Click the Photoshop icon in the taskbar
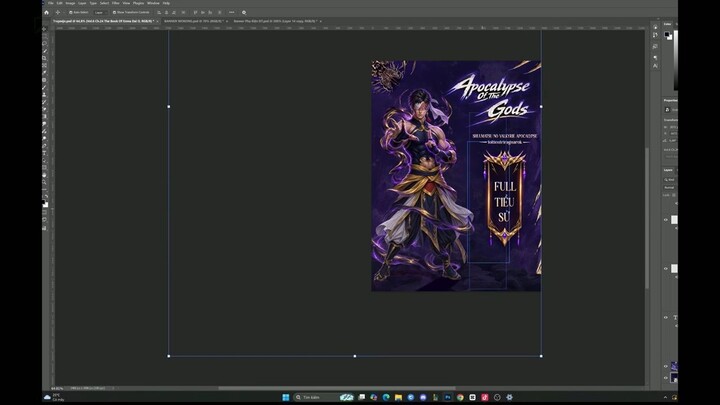720x405 pixels. click(x=448, y=397)
